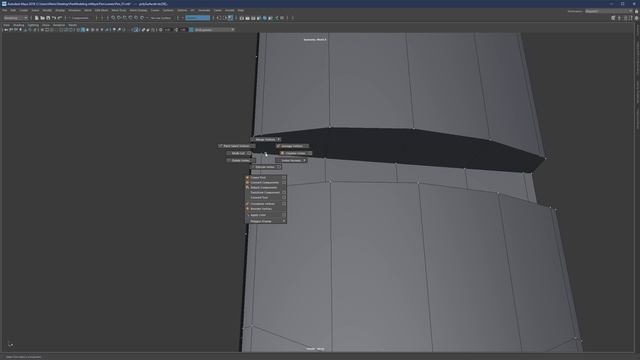Undo the last action with the undo arrow
Viewport: 640px width, 360px height.
(x=54, y=18)
